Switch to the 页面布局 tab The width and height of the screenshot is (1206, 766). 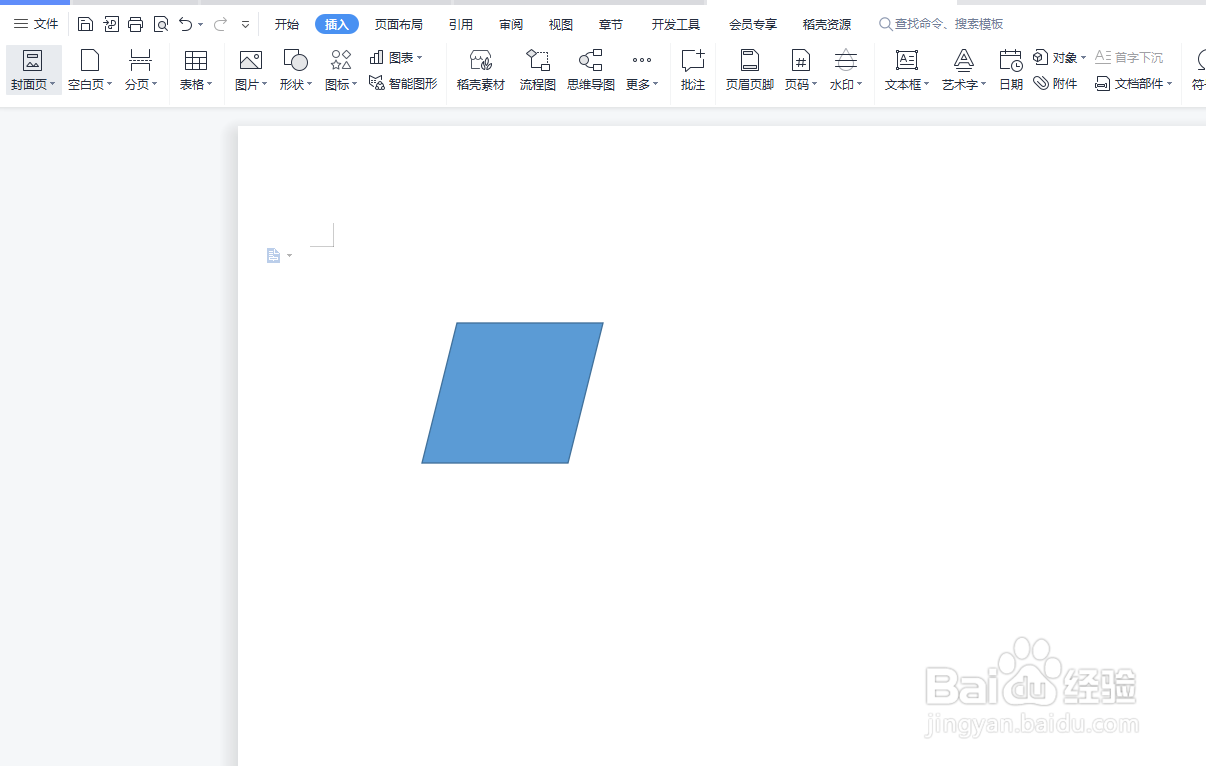(399, 24)
